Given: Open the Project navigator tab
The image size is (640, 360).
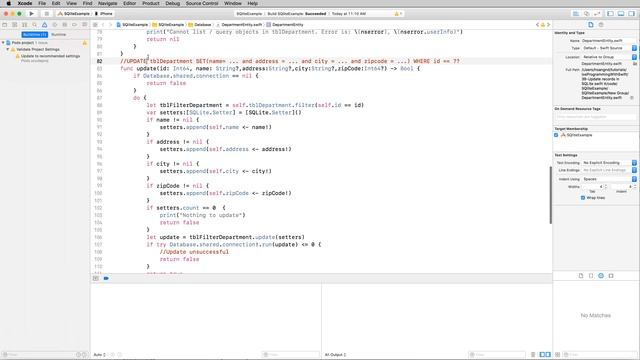Looking at the screenshot, I should click(5, 25).
